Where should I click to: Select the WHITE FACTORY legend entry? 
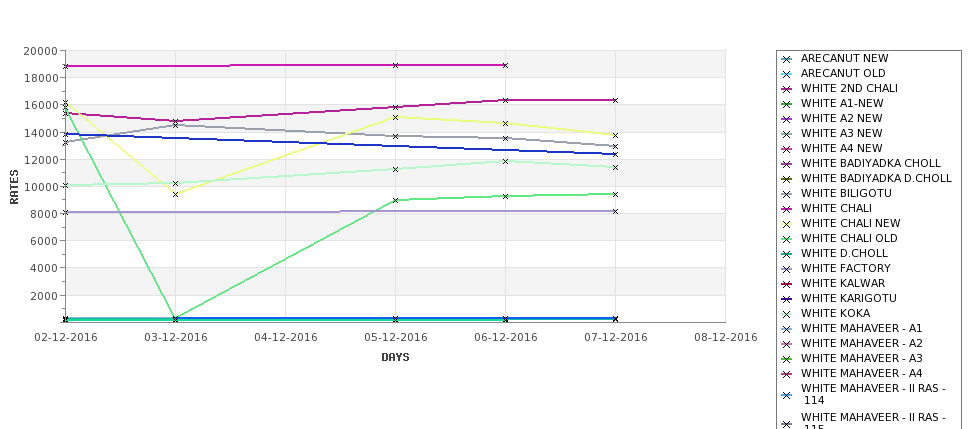(x=846, y=269)
